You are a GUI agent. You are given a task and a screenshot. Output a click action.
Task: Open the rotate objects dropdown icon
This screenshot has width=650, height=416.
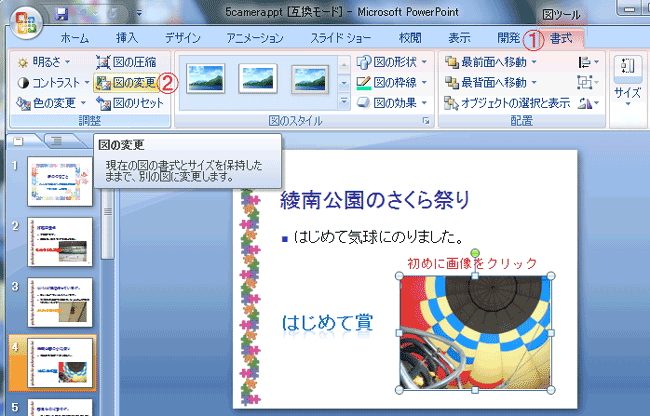[x=589, y=103]
